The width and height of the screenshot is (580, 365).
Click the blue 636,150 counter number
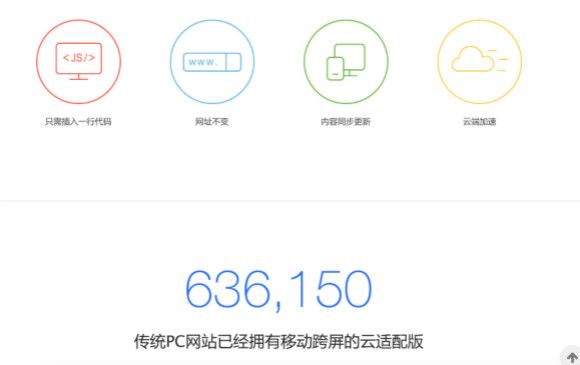279,290
